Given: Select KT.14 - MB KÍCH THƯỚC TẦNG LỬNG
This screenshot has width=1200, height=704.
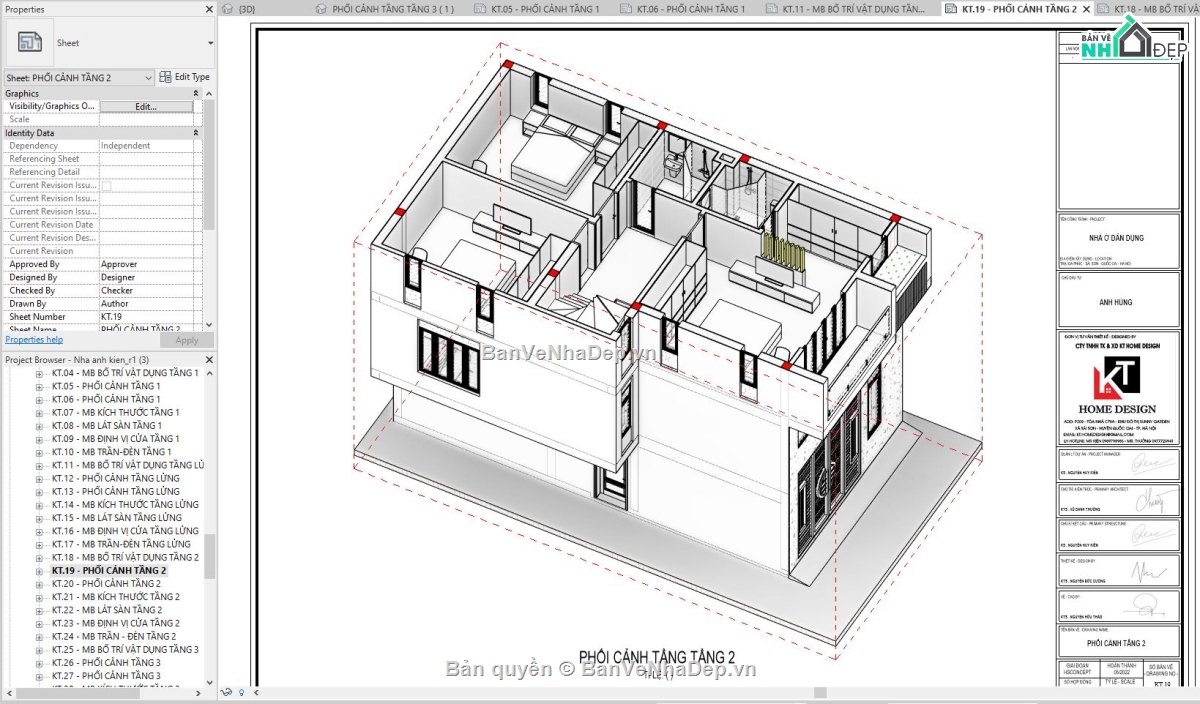Looking at the screenshot, I should 125,505.
